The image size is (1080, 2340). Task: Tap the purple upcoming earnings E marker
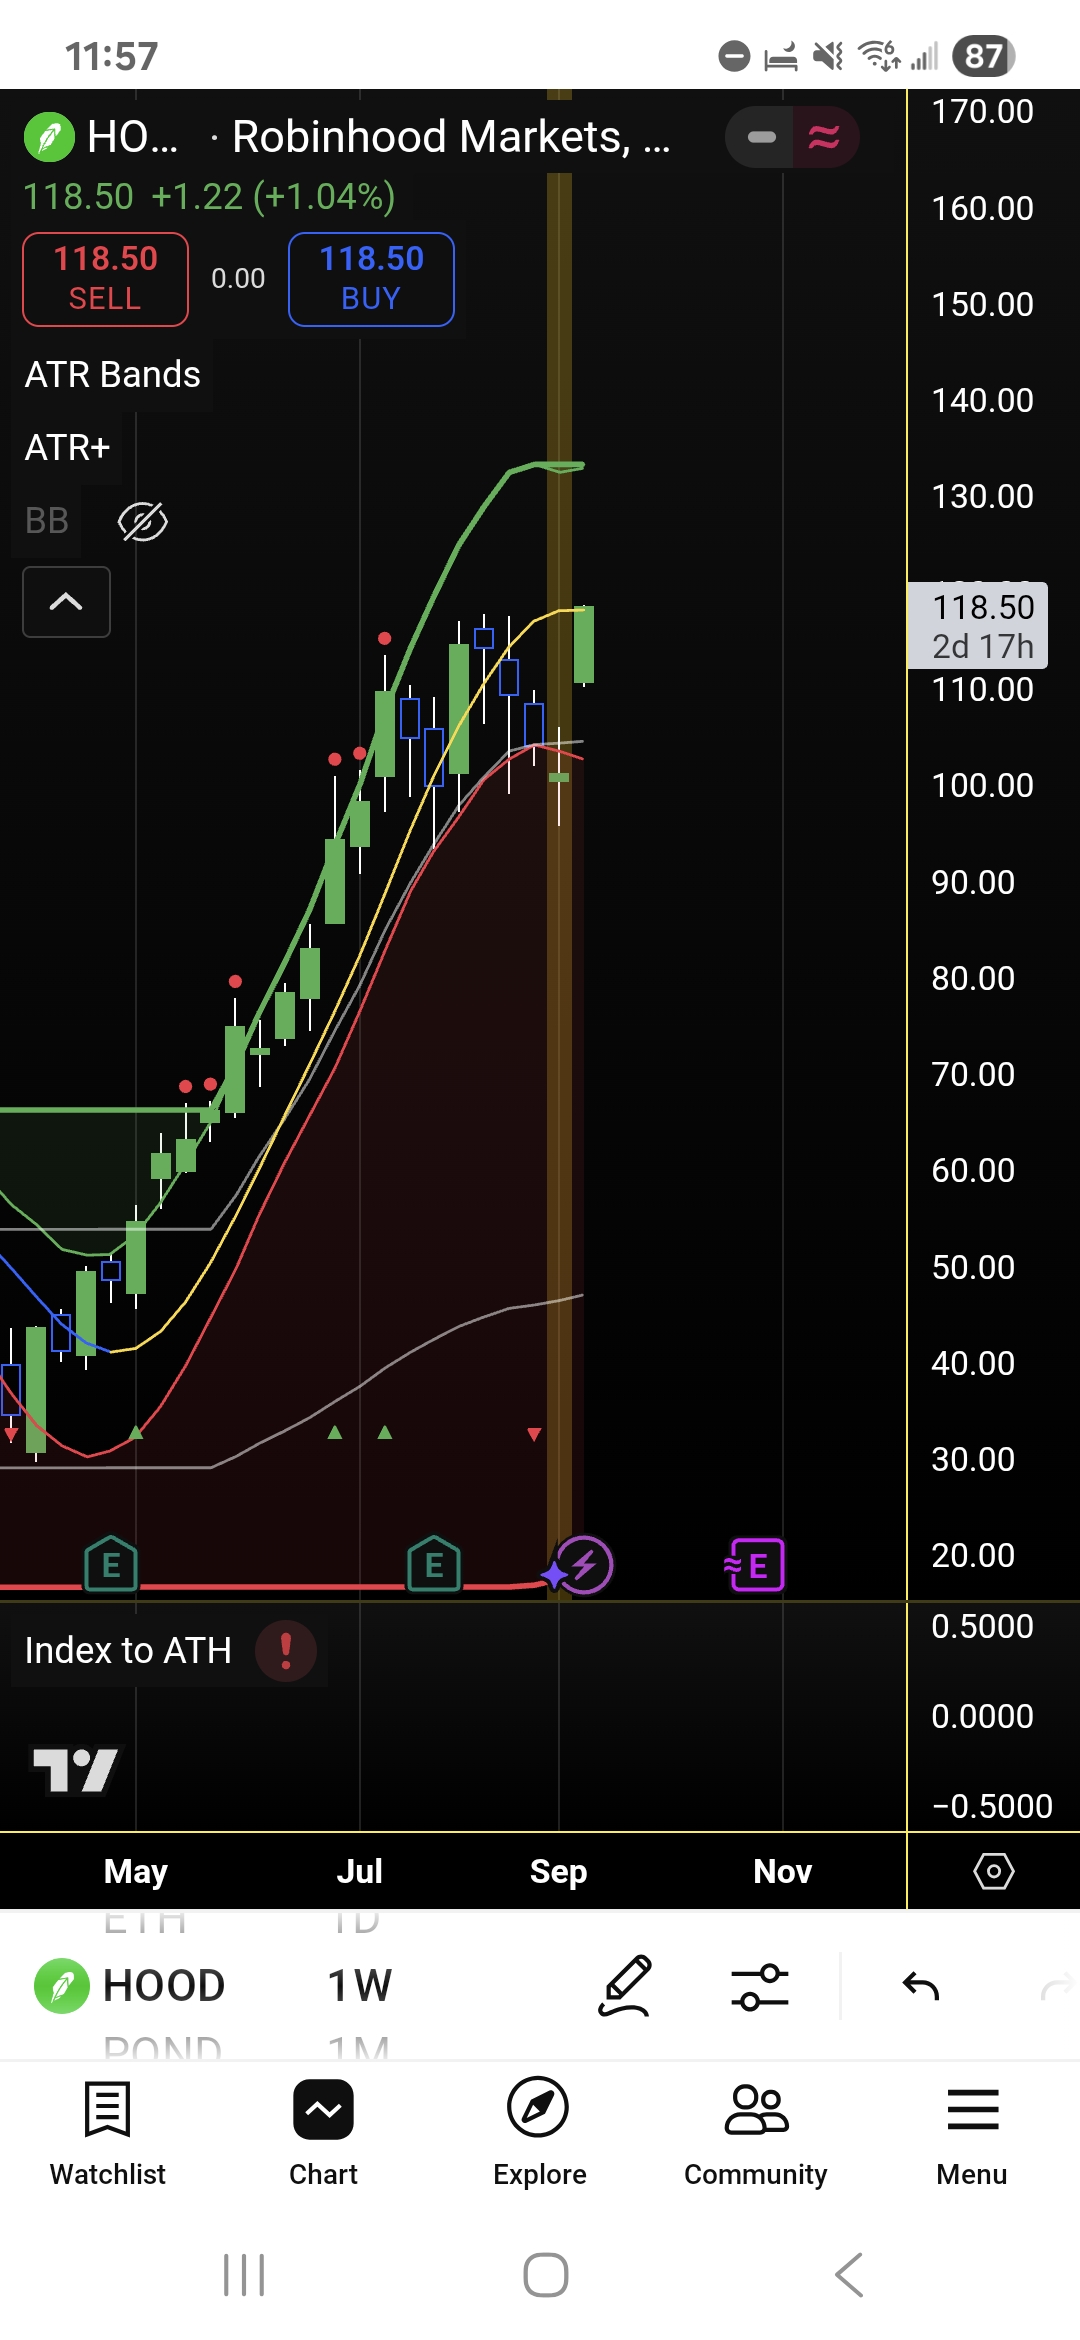(x=755, y=1565)
